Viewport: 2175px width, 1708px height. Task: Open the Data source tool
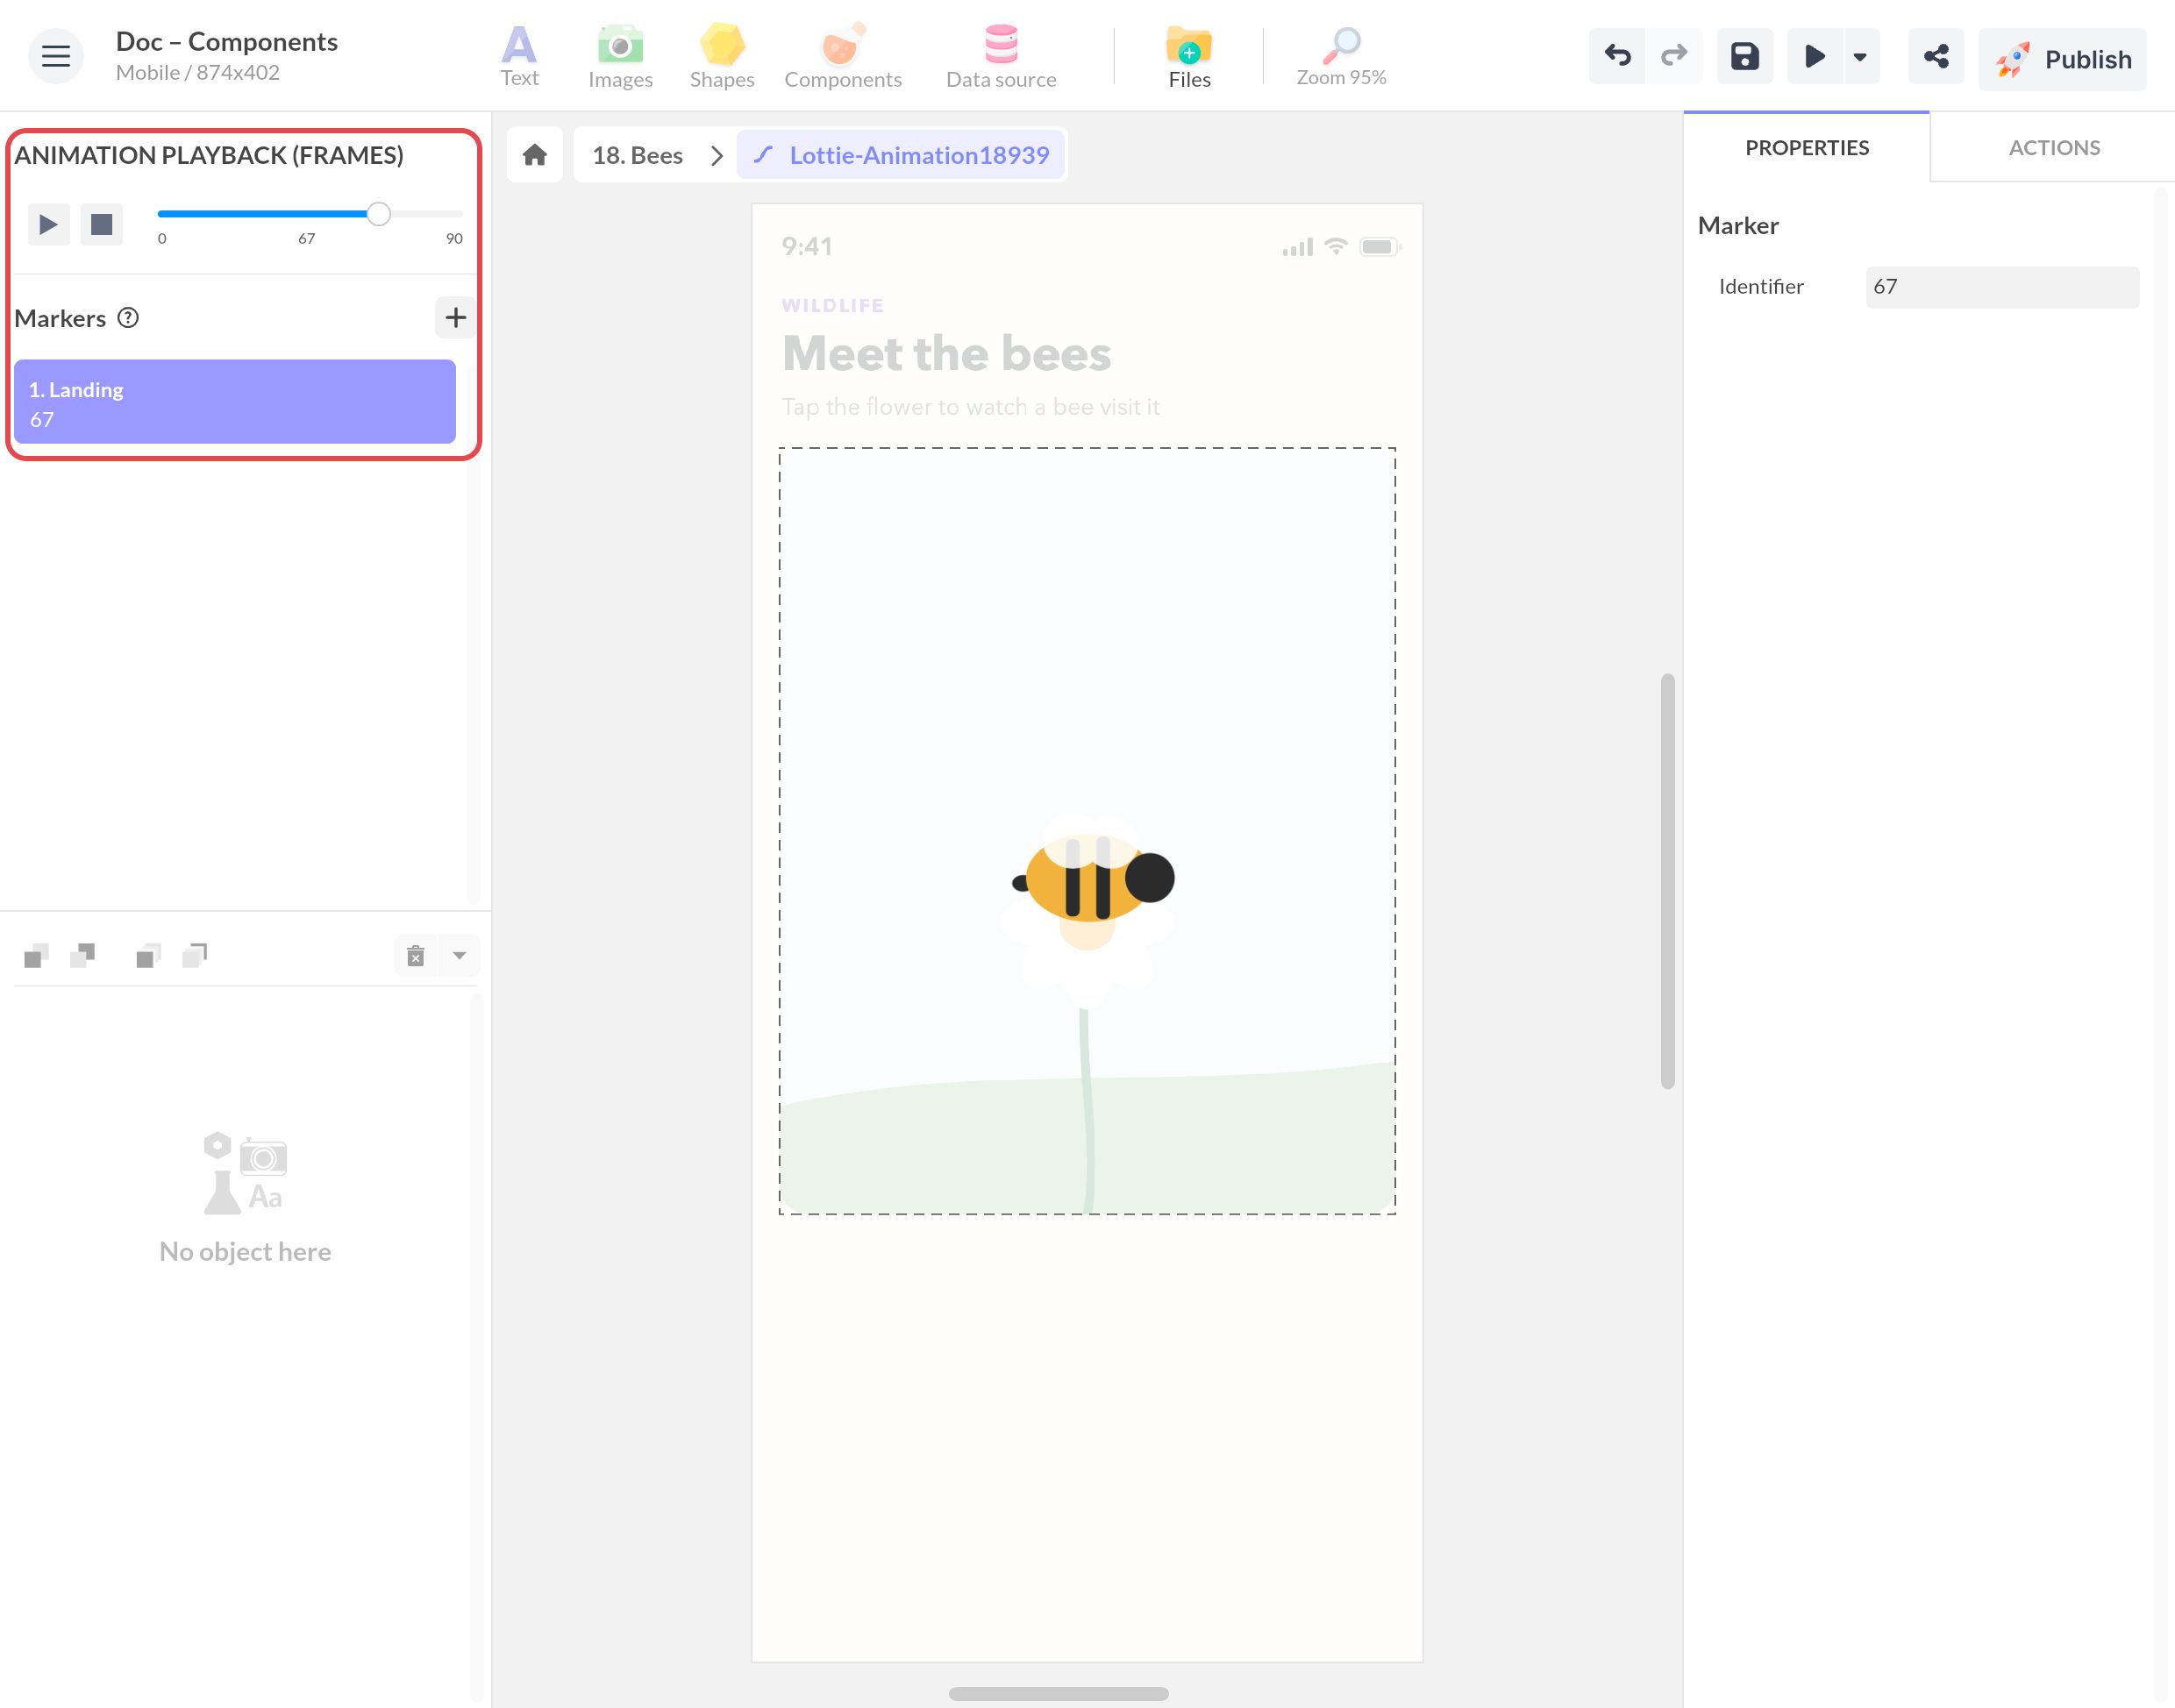pos(1001,56)
